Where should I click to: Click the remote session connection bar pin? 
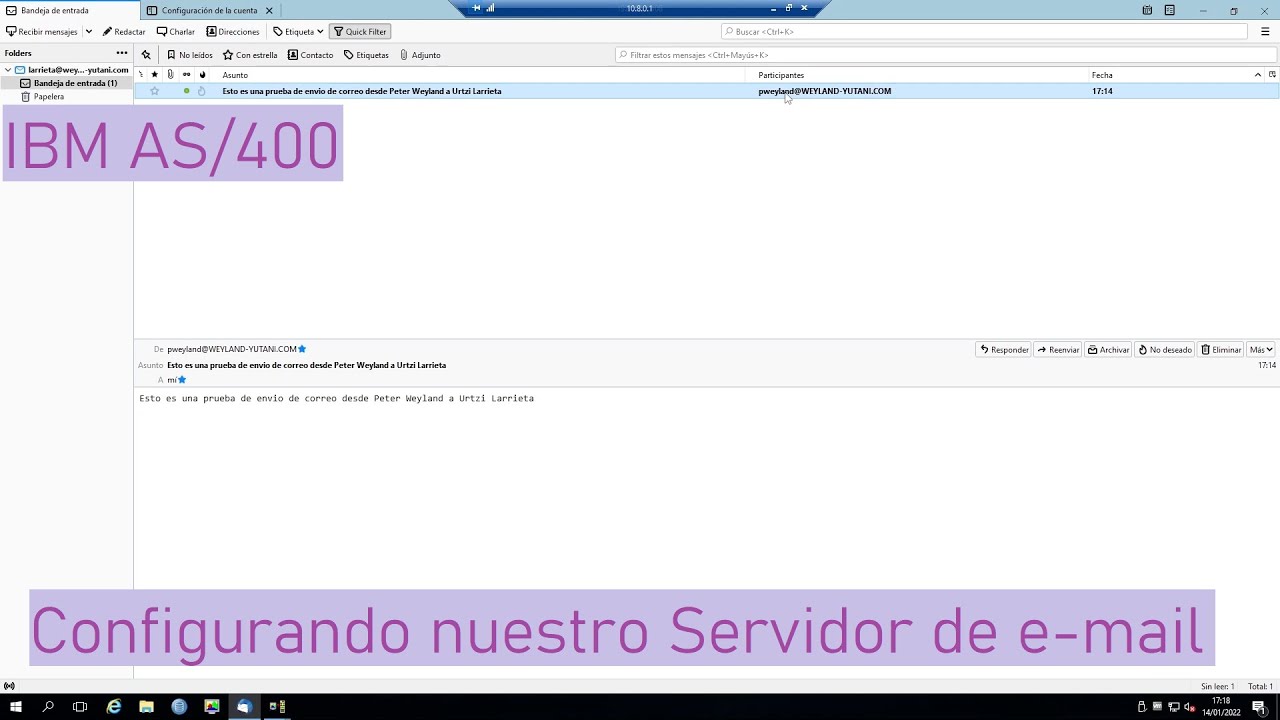point(476,8)
